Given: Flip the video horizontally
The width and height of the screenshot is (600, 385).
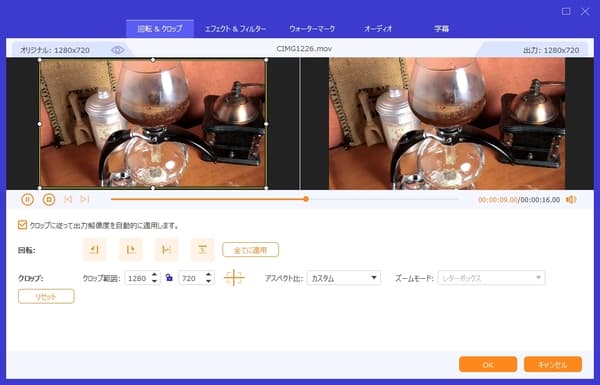Looking at the screenshot, I should tap(166, 250).
